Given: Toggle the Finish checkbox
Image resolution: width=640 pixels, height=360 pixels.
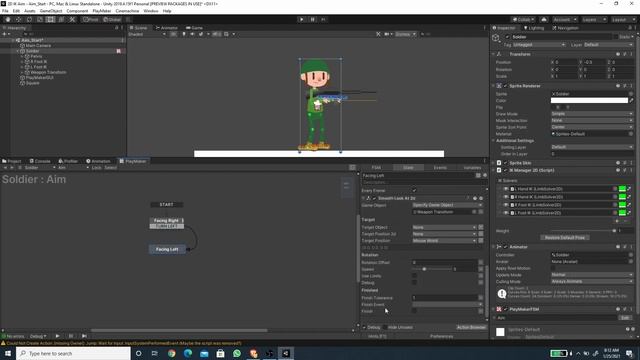Looking at the screenshot, I should (x=414, y=311).
